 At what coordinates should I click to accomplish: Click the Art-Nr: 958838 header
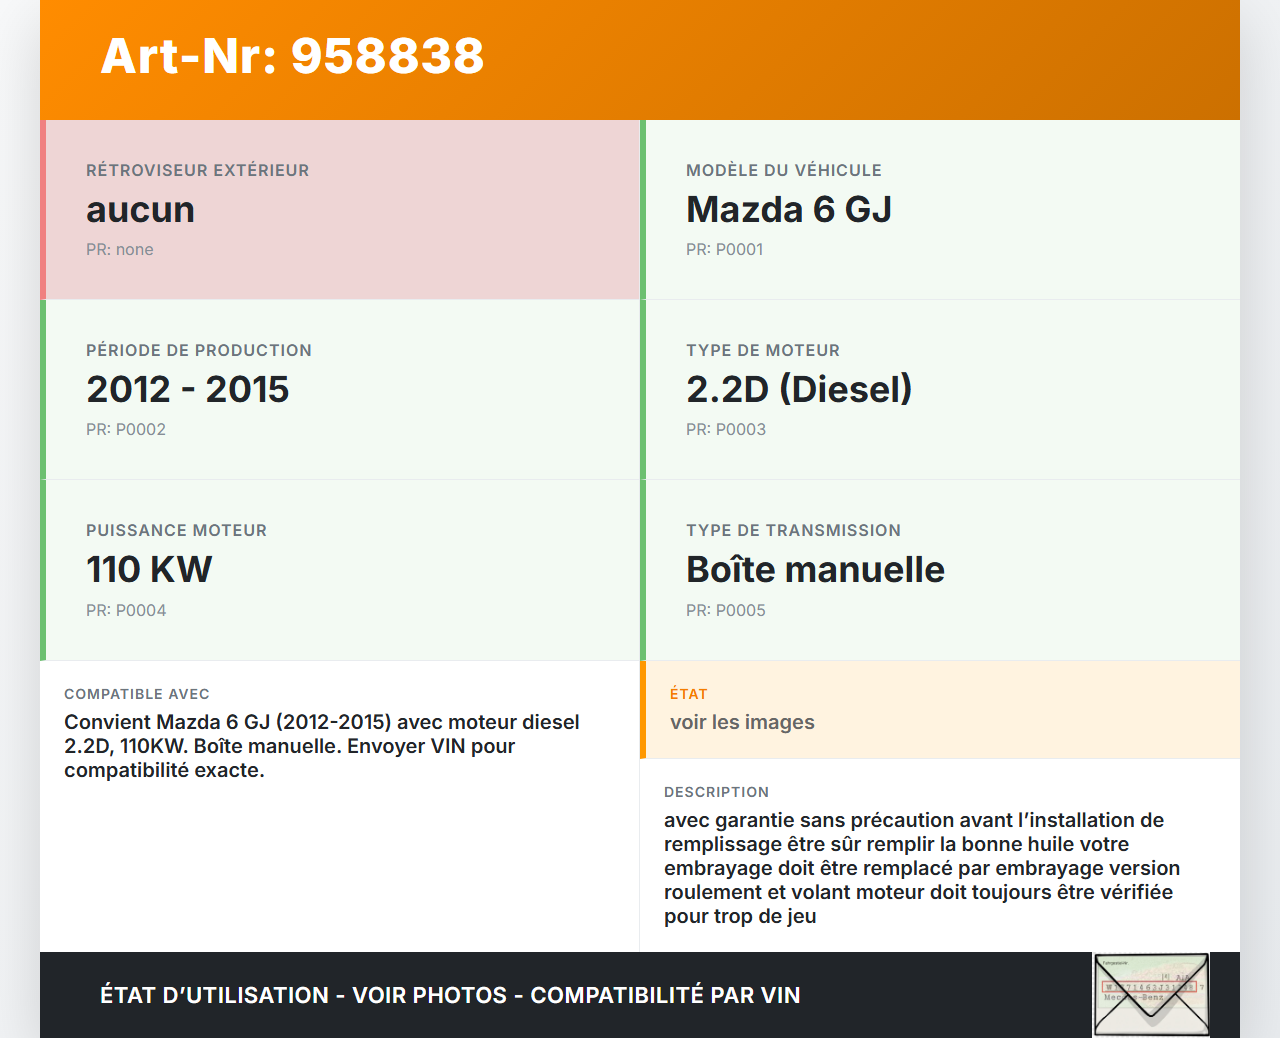[291, 58]
